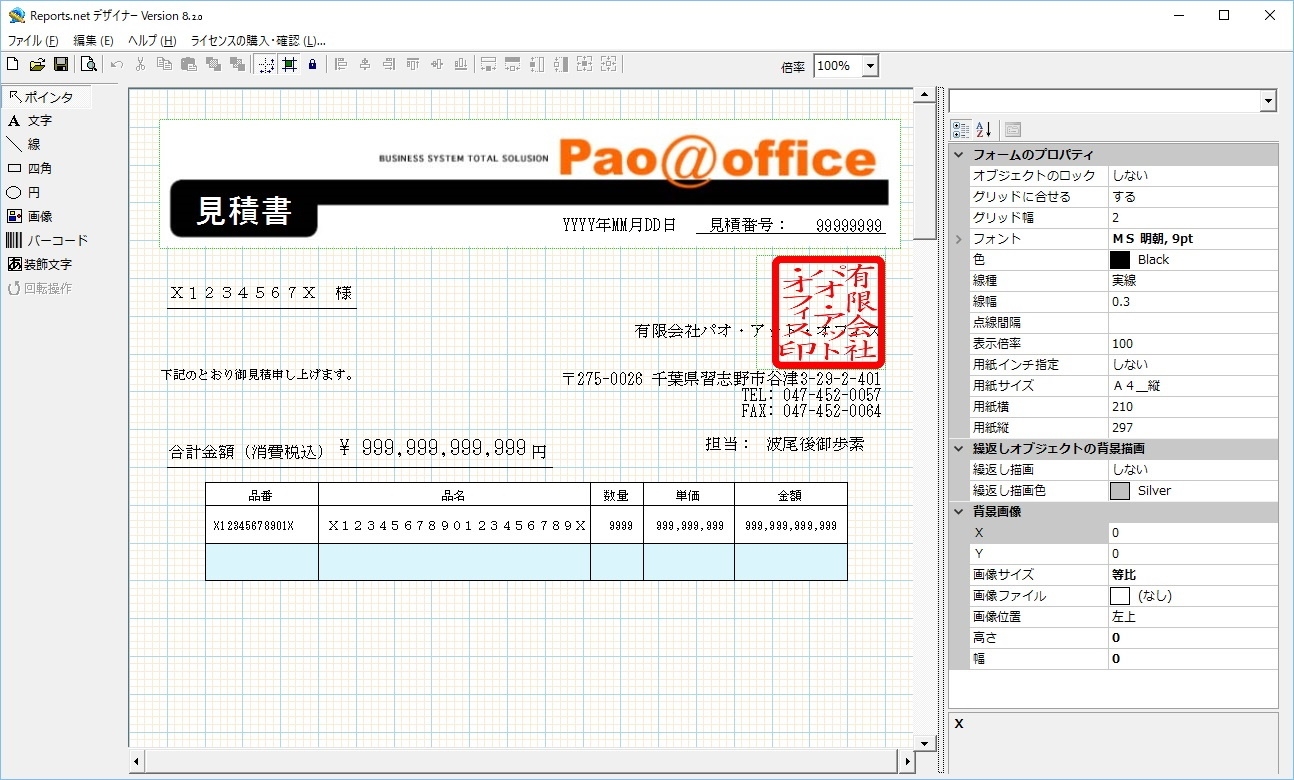This screenshot has width=1294, height=780.
Task: Select the 円 (circle) drawing tool
Action: 31,192
